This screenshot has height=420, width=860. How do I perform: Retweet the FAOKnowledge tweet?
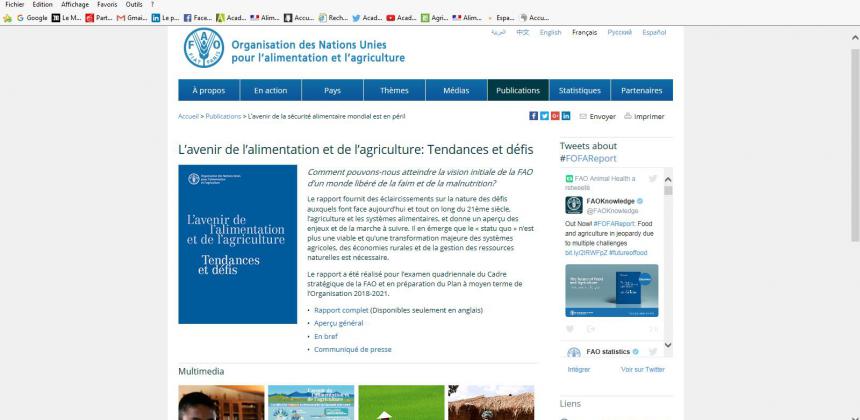[x=591, y=329]
